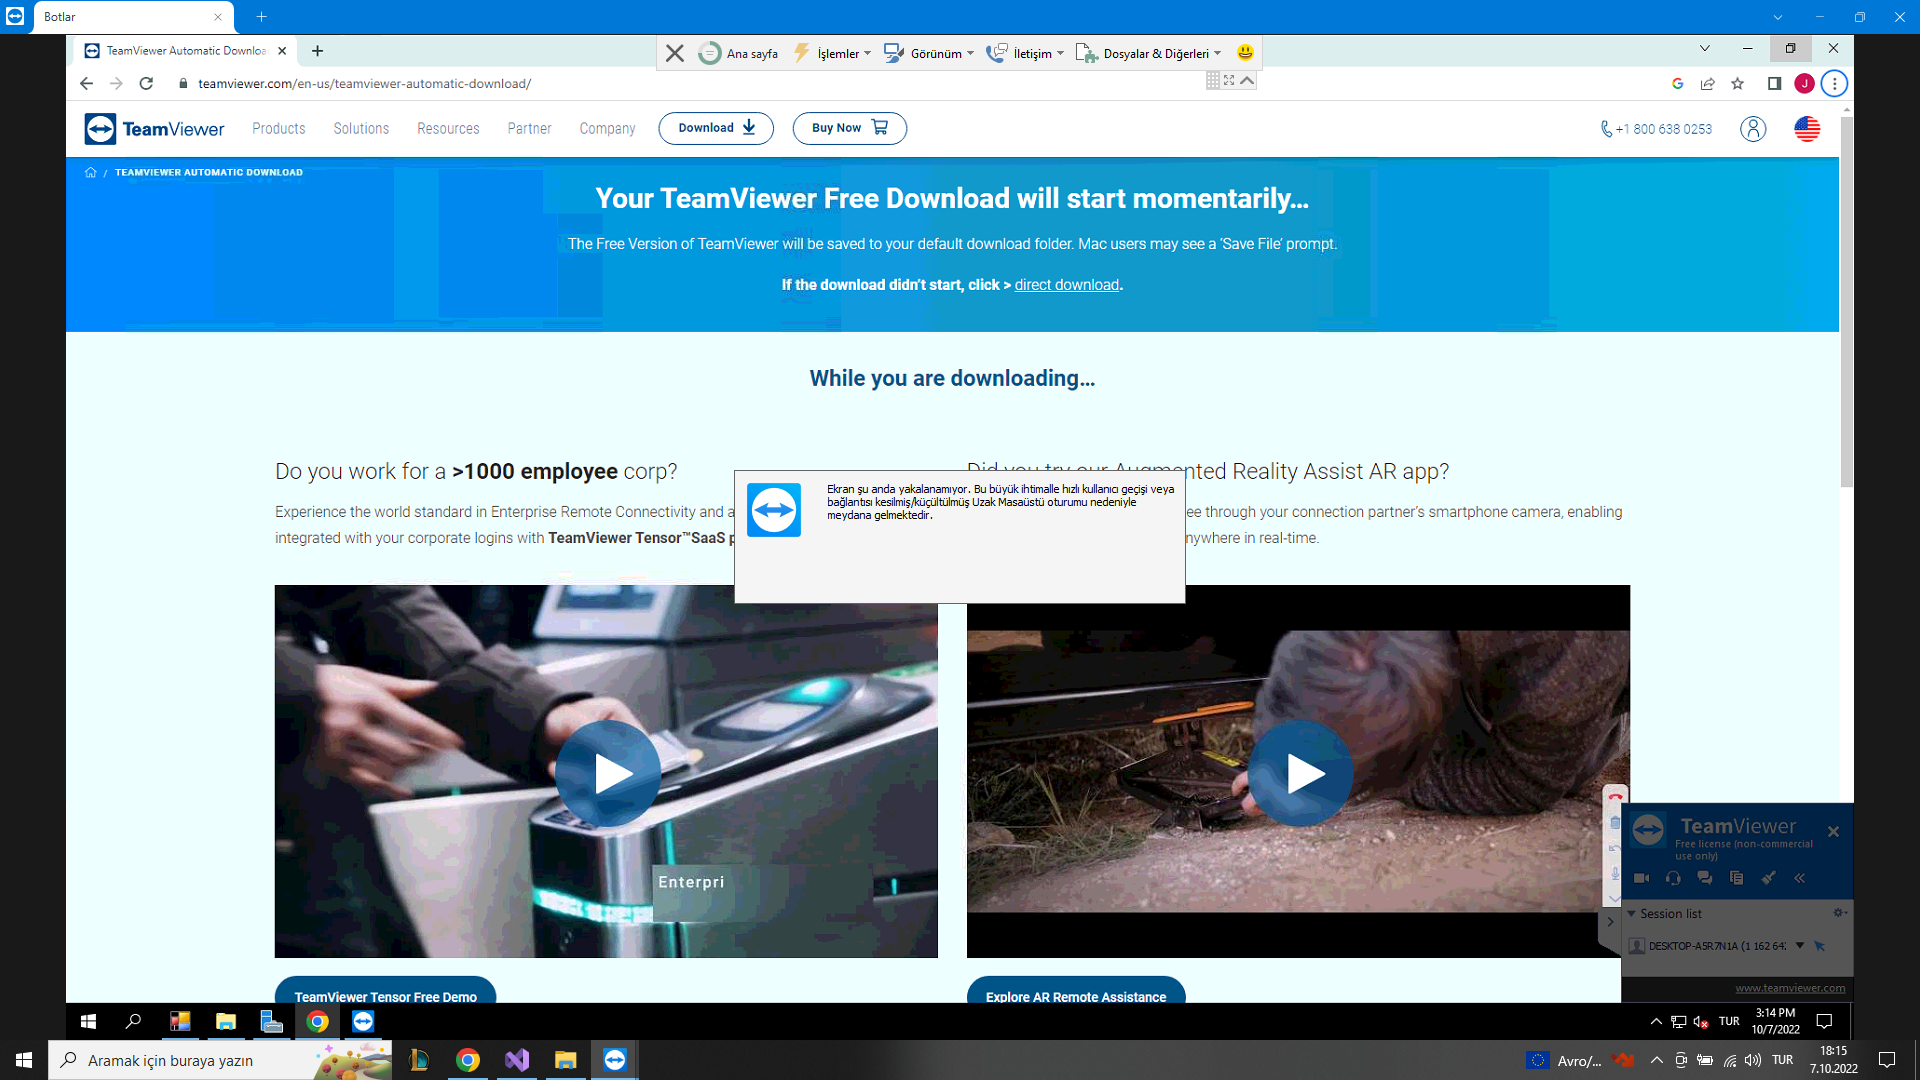Open Visual Studio from the local taskbar

[x=517, y=1060]
